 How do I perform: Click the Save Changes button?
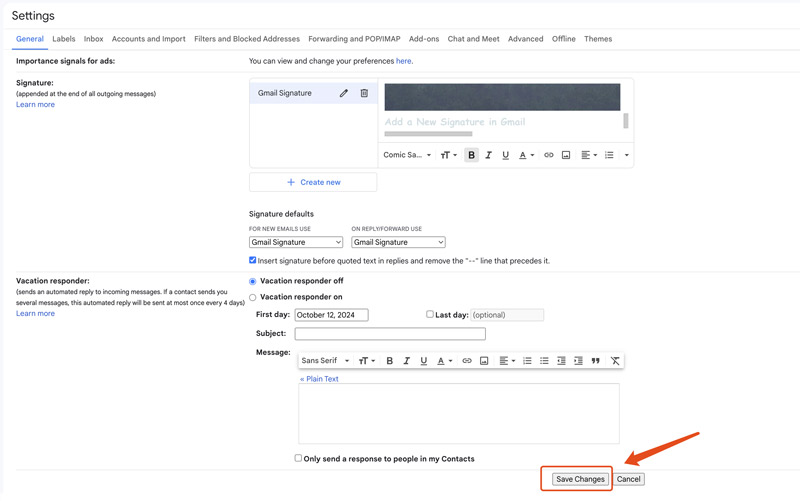(580, 479)
